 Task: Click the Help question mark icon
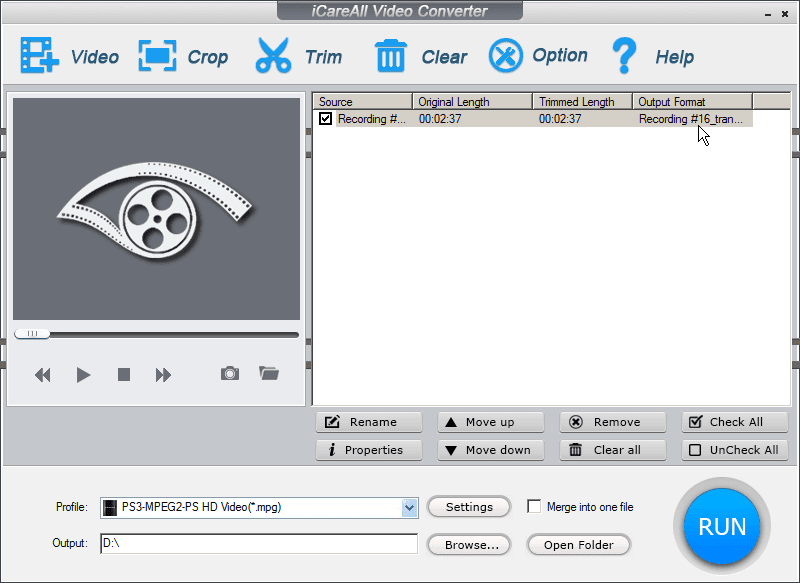pyautogui.click(x=624, y=56)
